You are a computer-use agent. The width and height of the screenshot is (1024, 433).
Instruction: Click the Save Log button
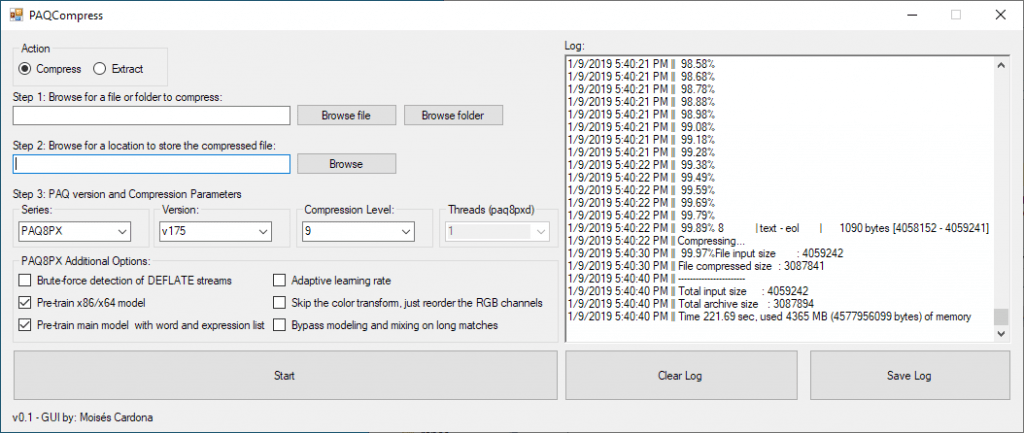(x=909, y=376)
